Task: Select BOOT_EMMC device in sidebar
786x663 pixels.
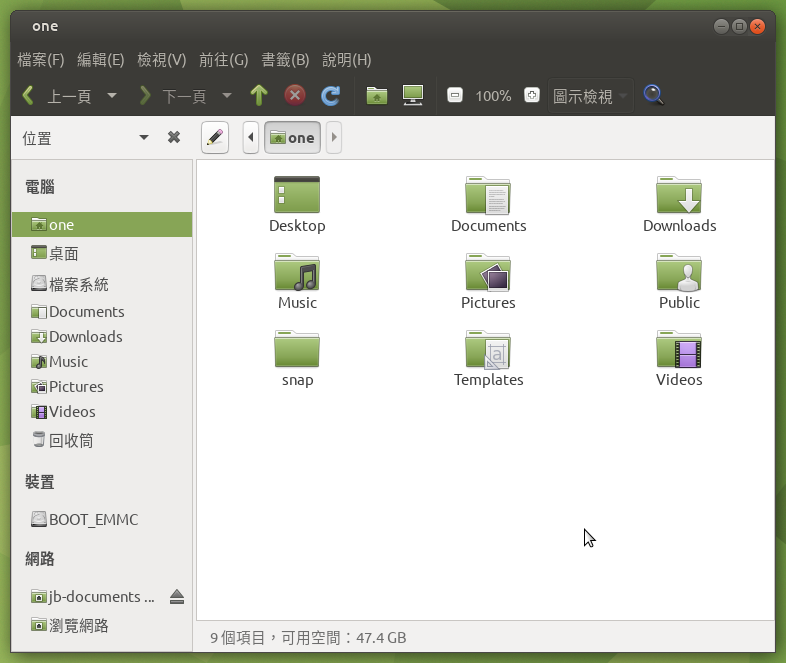Action: (102, 520)
